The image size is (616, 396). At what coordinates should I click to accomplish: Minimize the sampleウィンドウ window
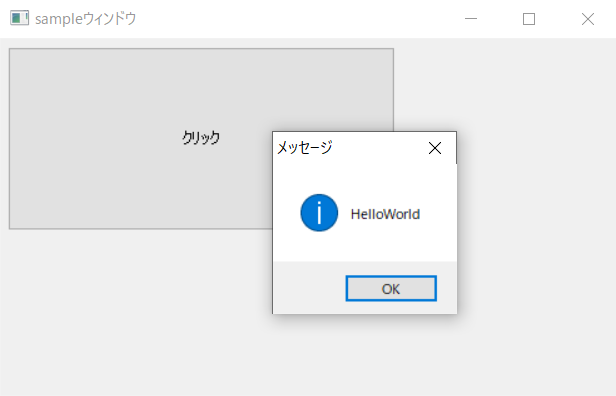(471, 18)
